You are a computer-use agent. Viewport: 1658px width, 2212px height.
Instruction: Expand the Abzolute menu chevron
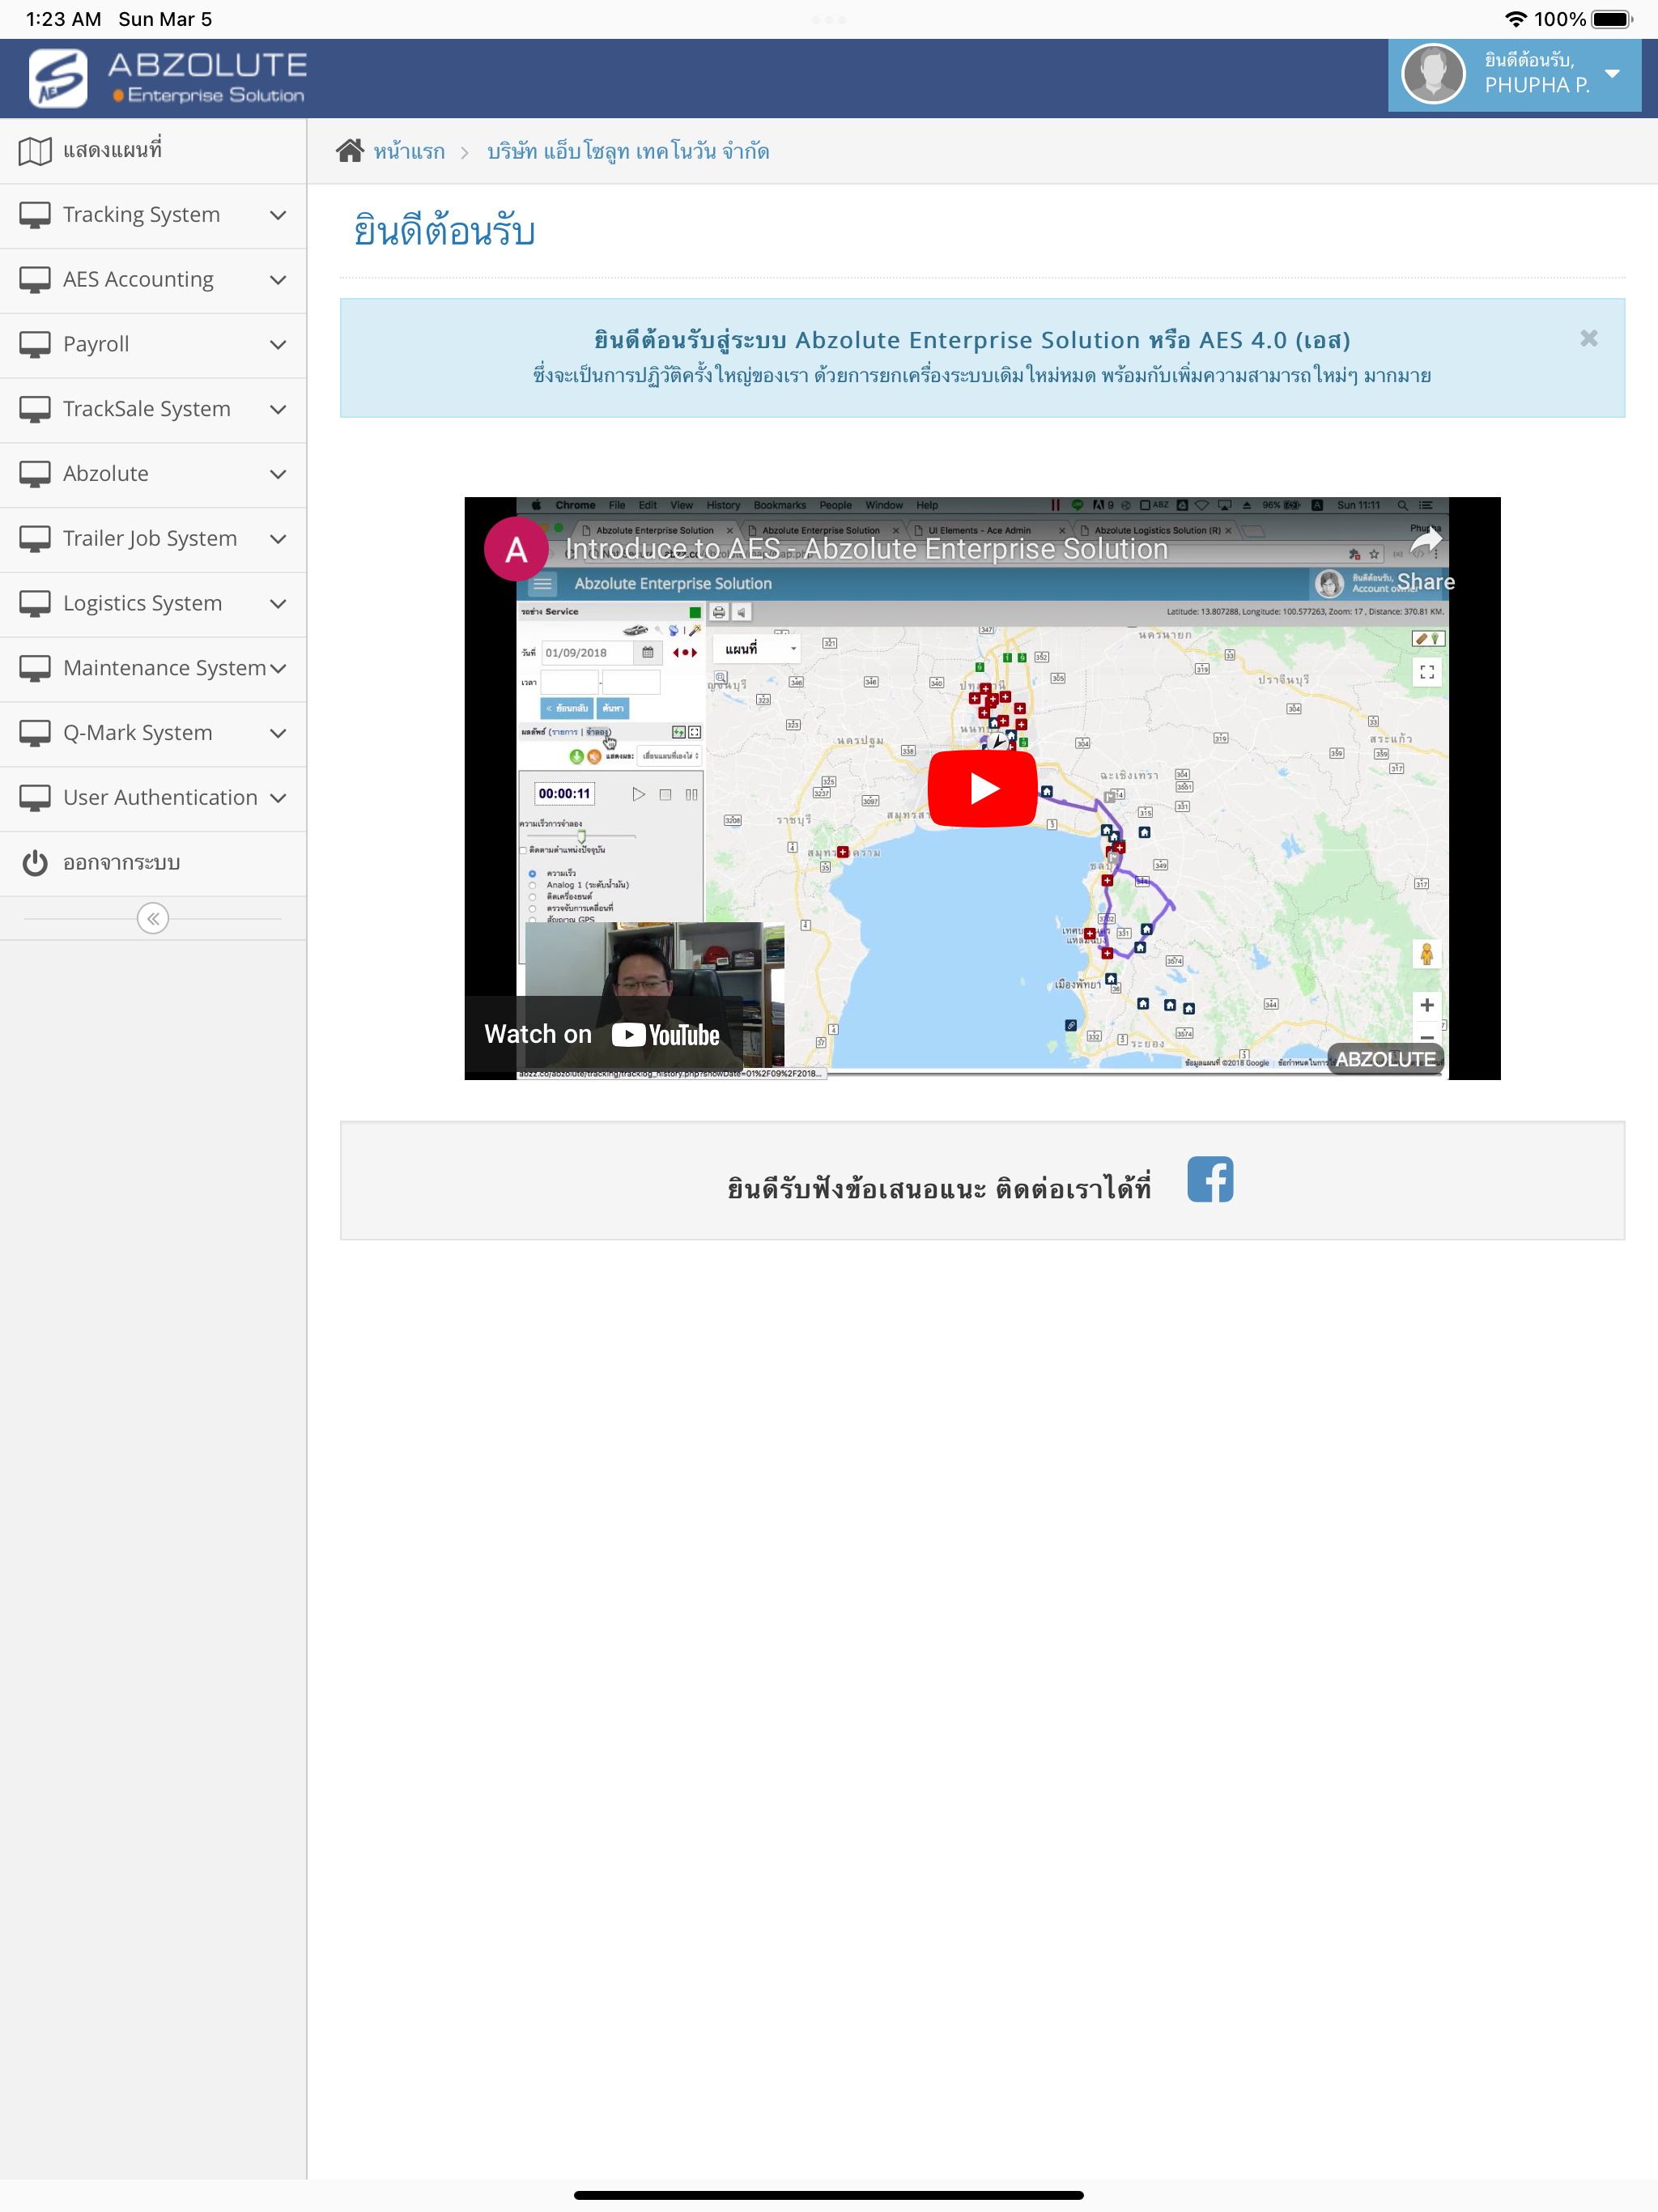(278, 474)
